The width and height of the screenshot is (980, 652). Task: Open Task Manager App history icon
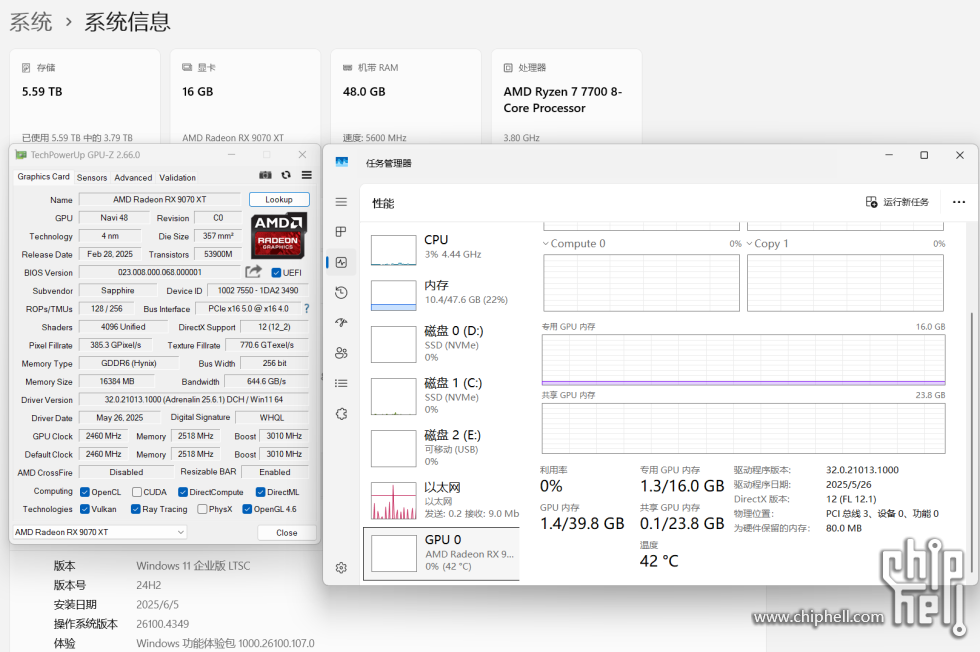pos(341,293)
